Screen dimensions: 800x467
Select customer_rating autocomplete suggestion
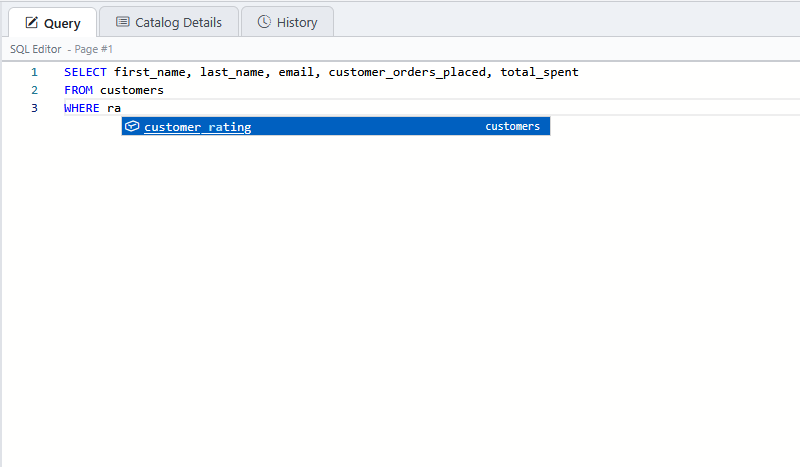click(x=336, y=126)
